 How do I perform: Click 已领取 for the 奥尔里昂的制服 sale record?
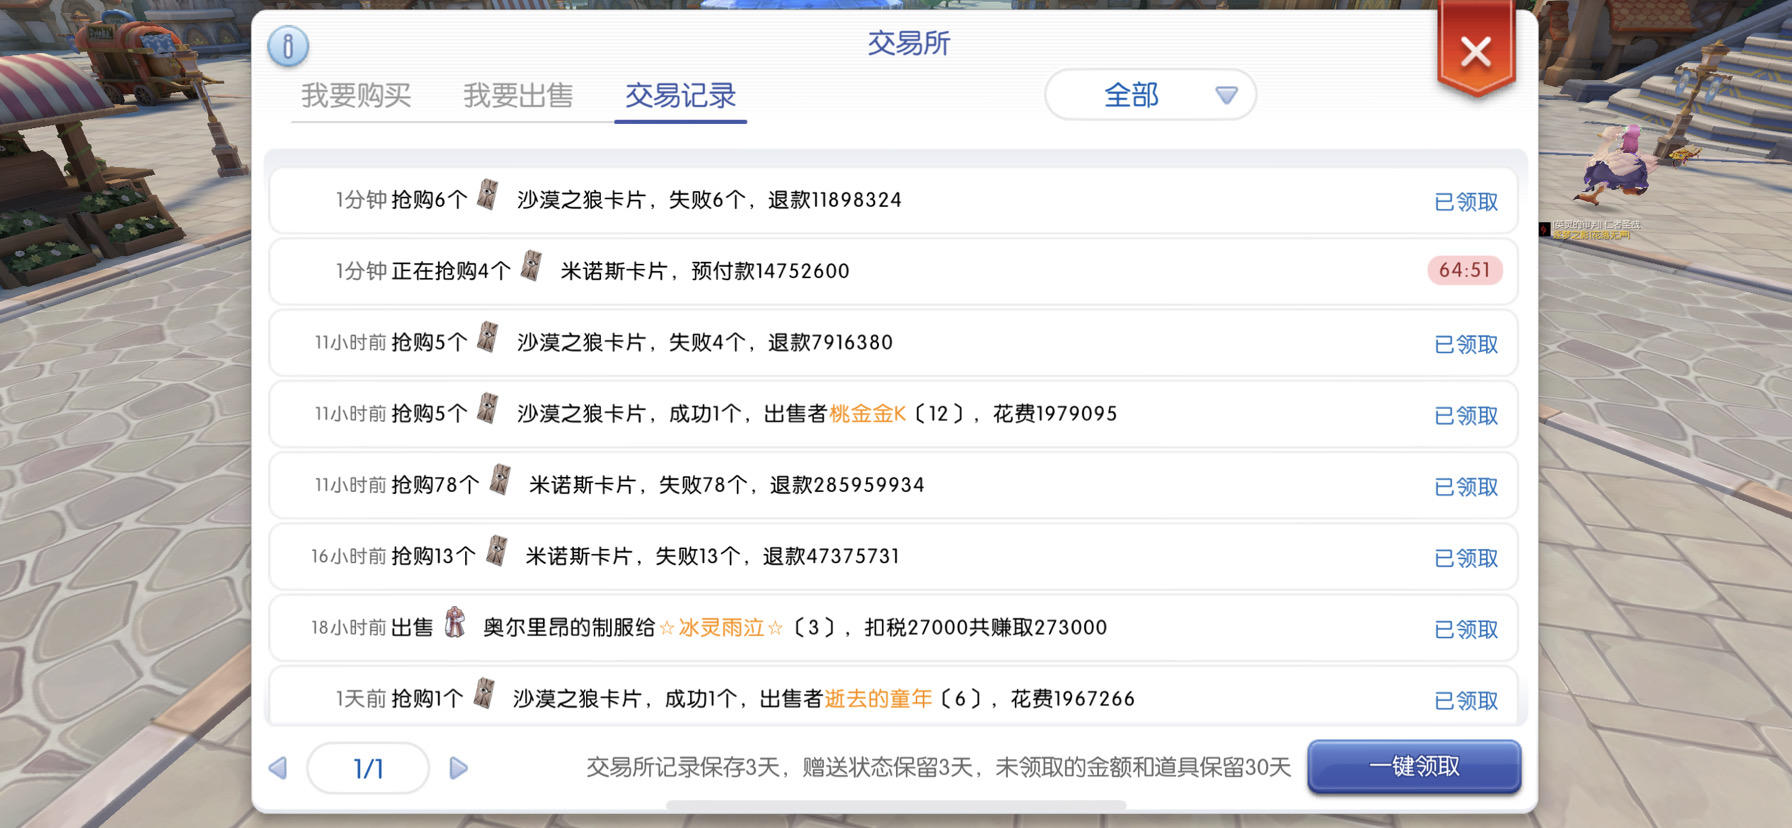pyautogui.click(x=1466, y=630)
